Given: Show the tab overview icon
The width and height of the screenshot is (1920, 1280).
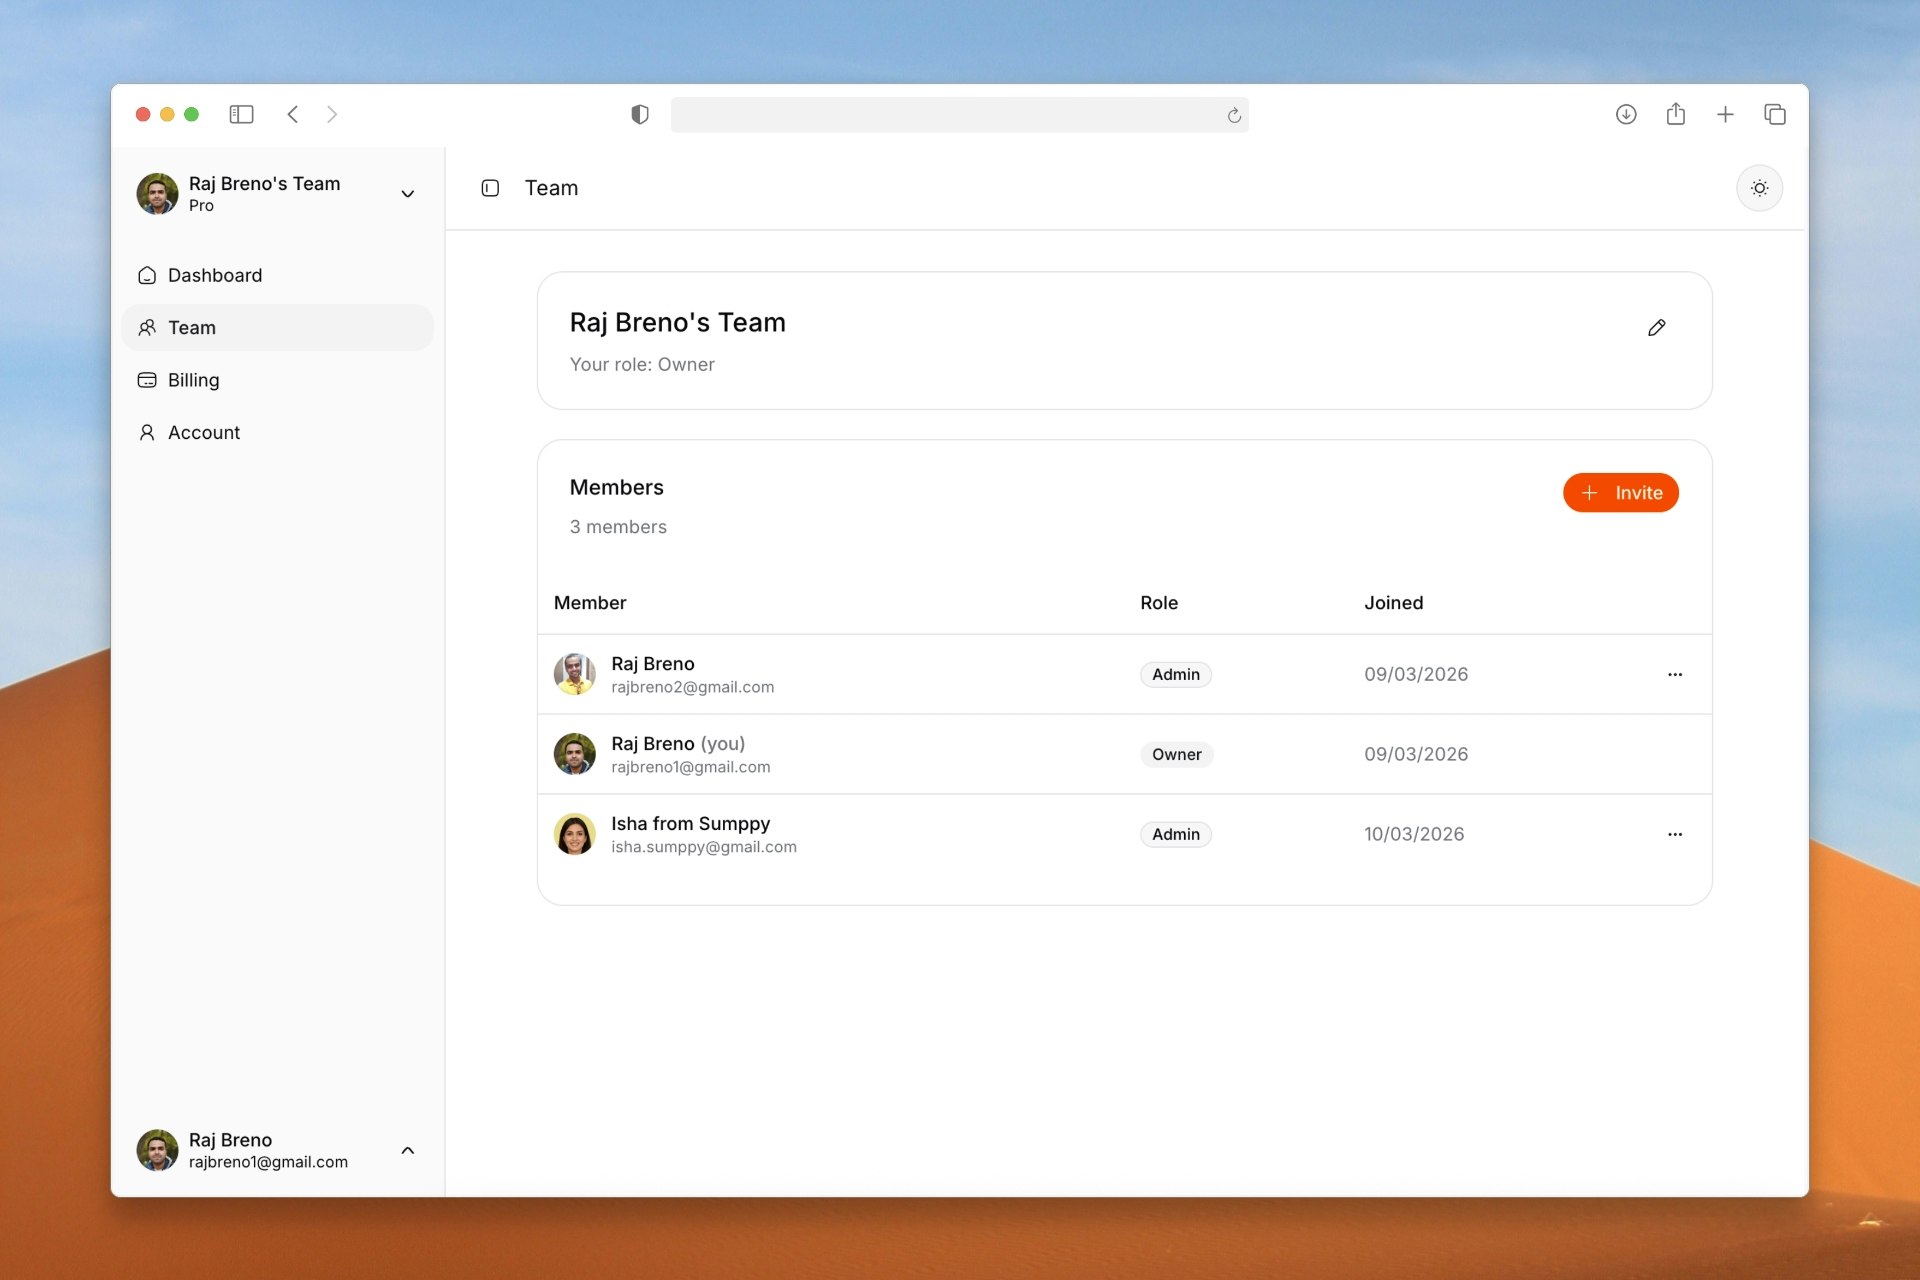Looking at the screenshot, I should coord(1775,114).
